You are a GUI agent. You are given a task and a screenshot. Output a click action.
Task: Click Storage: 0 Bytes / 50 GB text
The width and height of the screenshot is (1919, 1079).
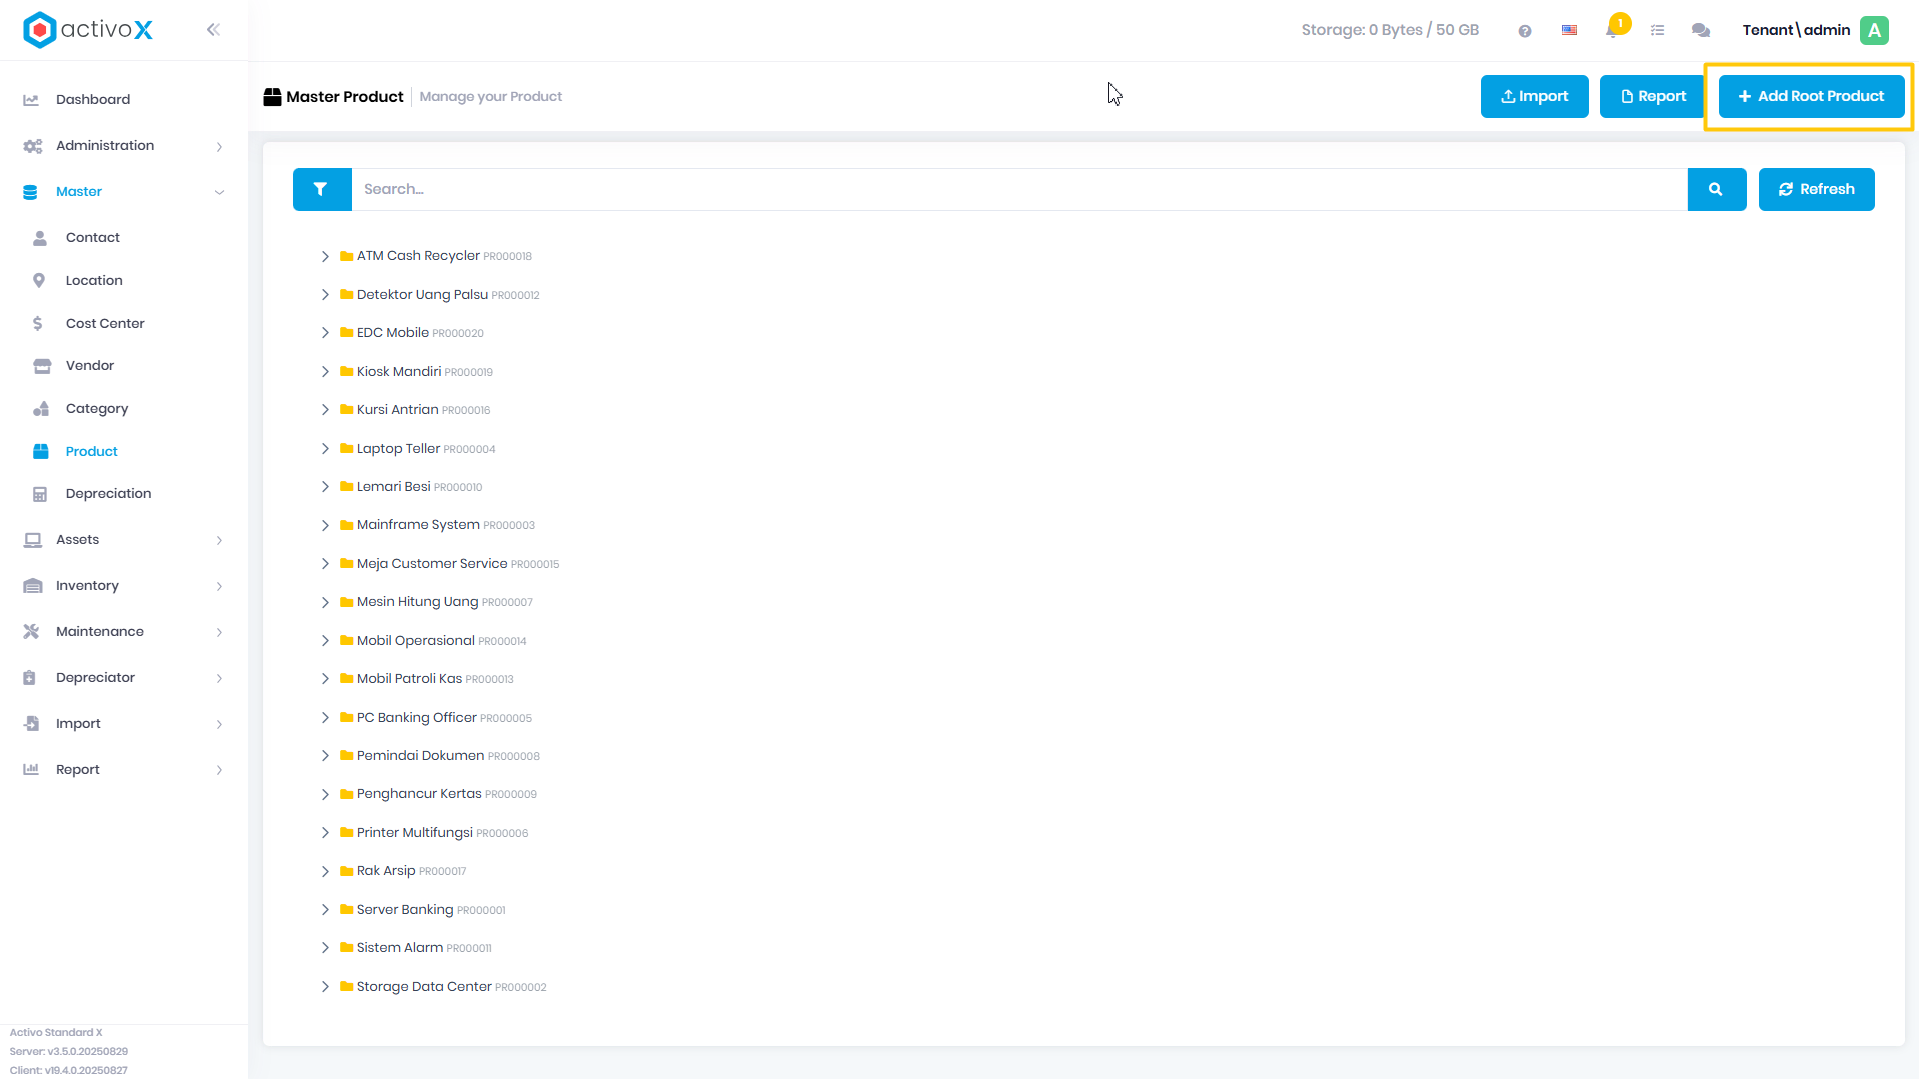pyautogui.click(x=1390, y=30)
